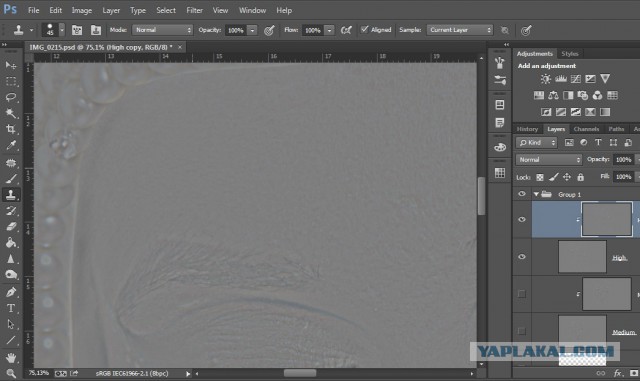Select the Magic Wand tool
This screenshot has height=381, width=640.
(11, 113)
